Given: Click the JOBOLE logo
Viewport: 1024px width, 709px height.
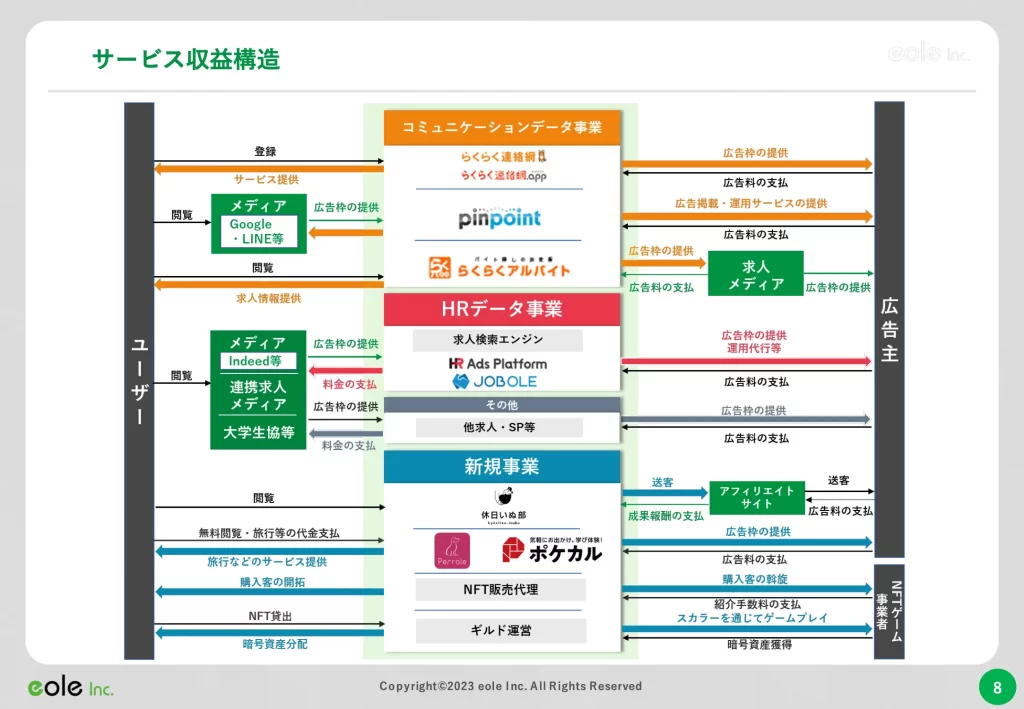Looking at the screenshot, I should tap(495, 381).
